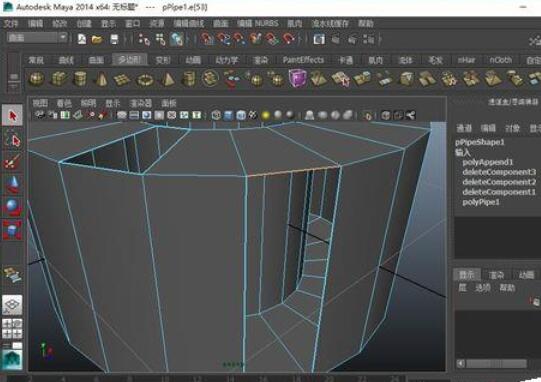541x382 pixels.
Task: Click the layer editor horizontal scrollbar
Action: pos(496,363)
